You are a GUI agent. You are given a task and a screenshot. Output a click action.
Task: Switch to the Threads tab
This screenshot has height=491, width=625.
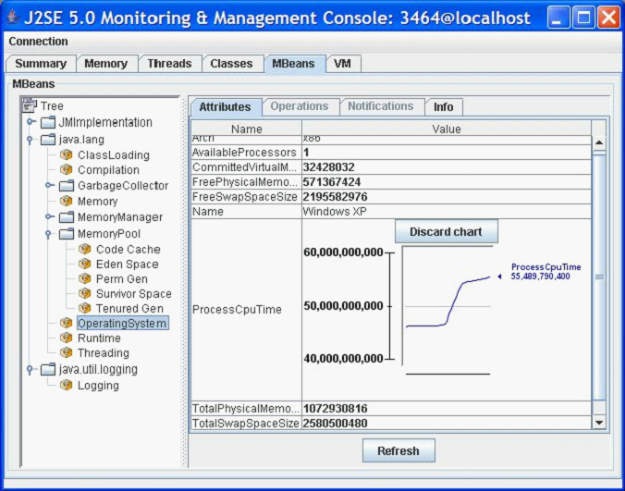pyautogui.click(x=169, y=64)
